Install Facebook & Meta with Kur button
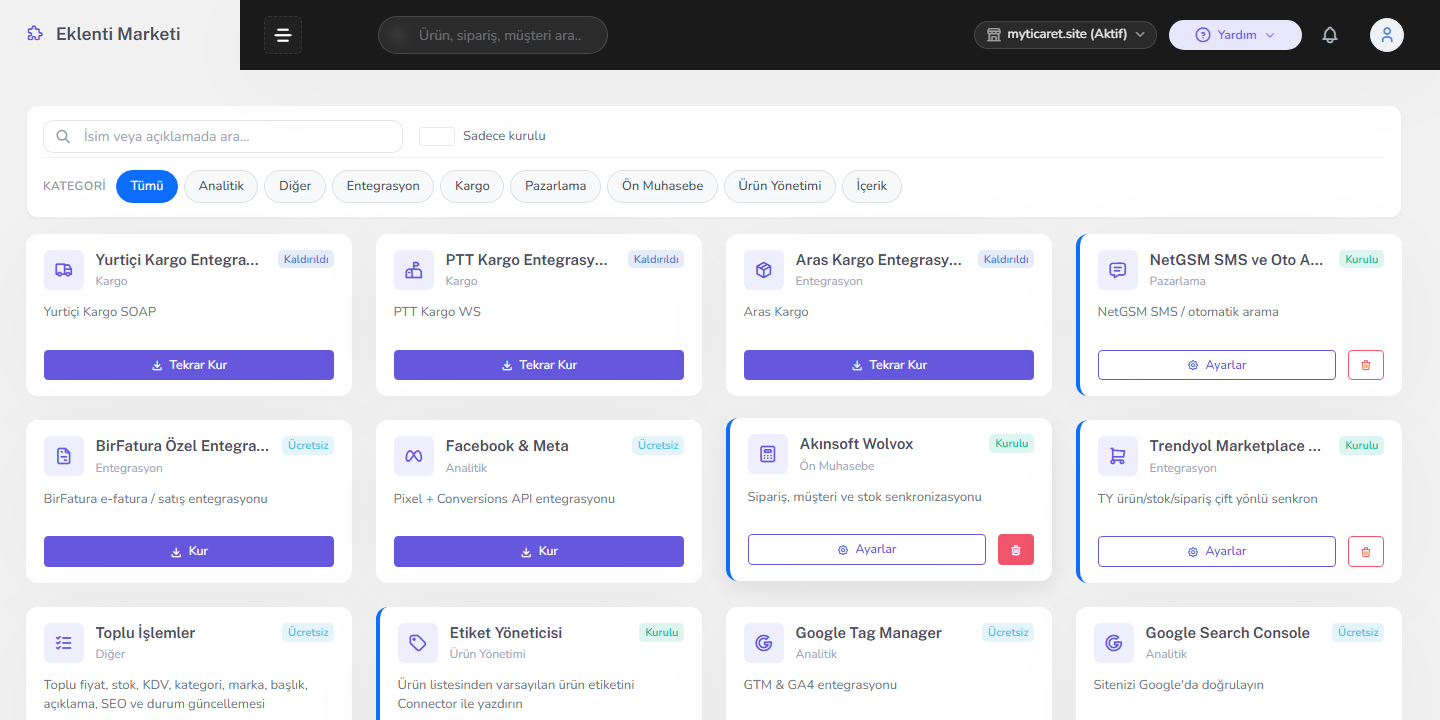The image size is (1440, 720). click(539, 551)
